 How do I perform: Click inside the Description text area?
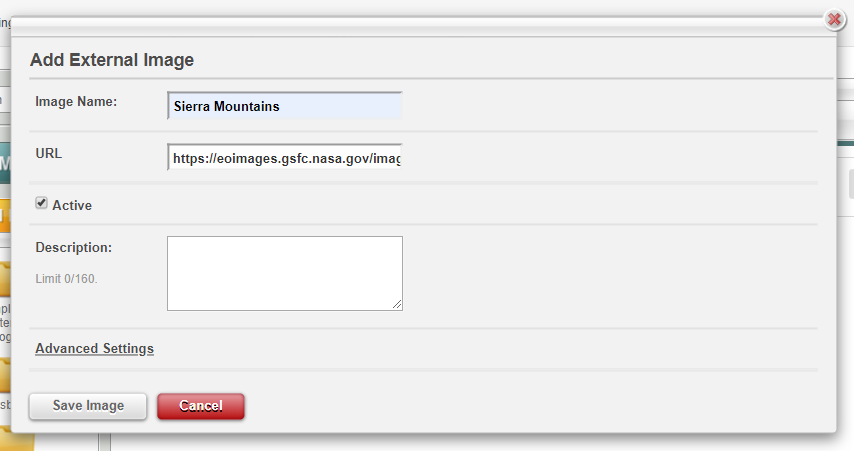[285, 273]
